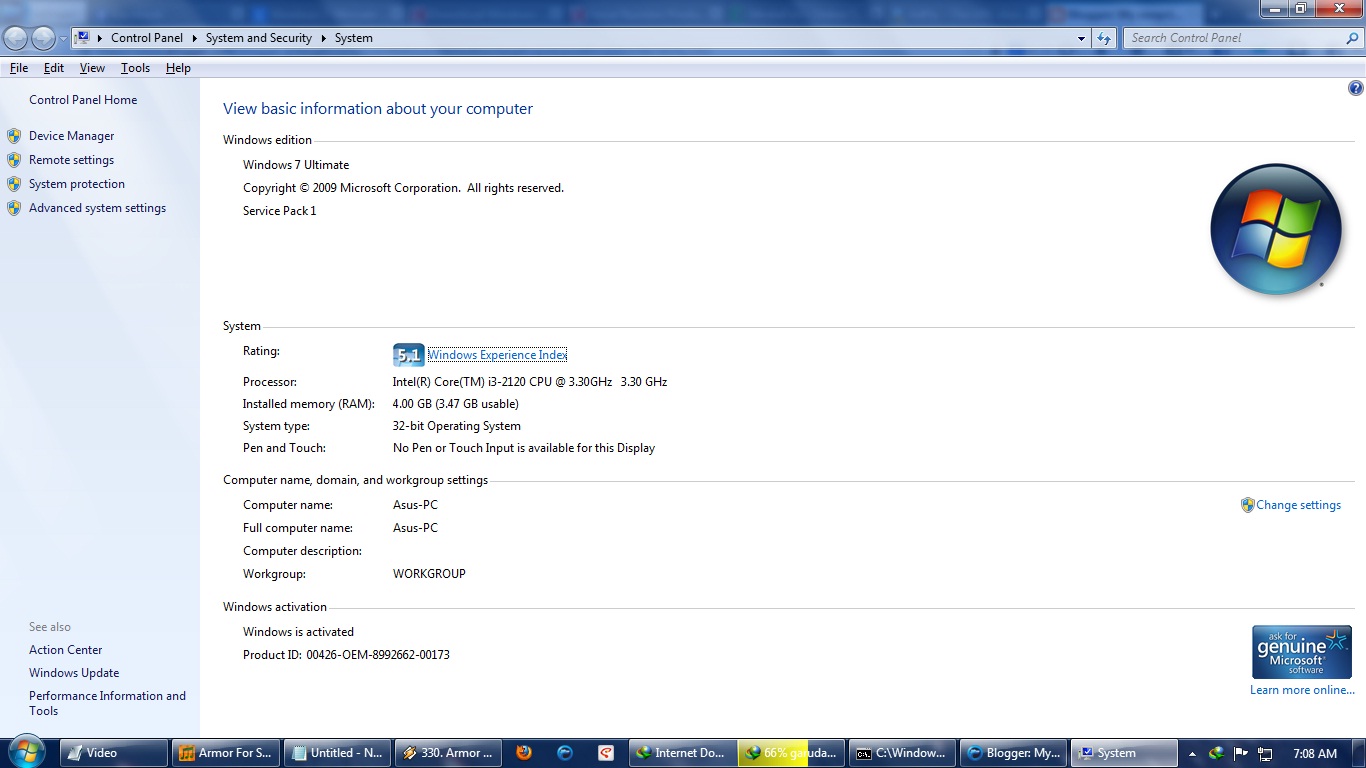The width and height of the screenshot is (1366, 768).
Task: Open Action Center link
Action: click(66, 650)
